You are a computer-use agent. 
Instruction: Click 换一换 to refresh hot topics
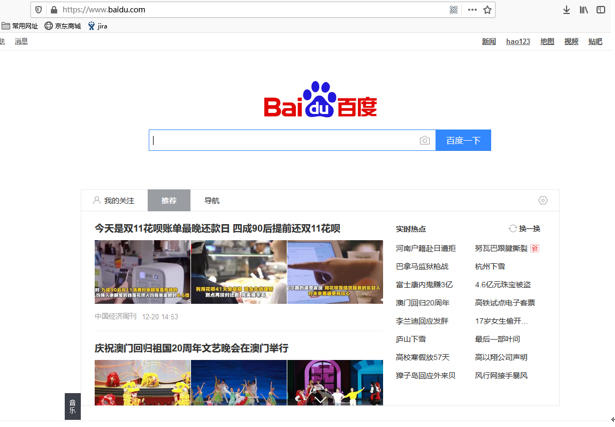click(529, 229)
